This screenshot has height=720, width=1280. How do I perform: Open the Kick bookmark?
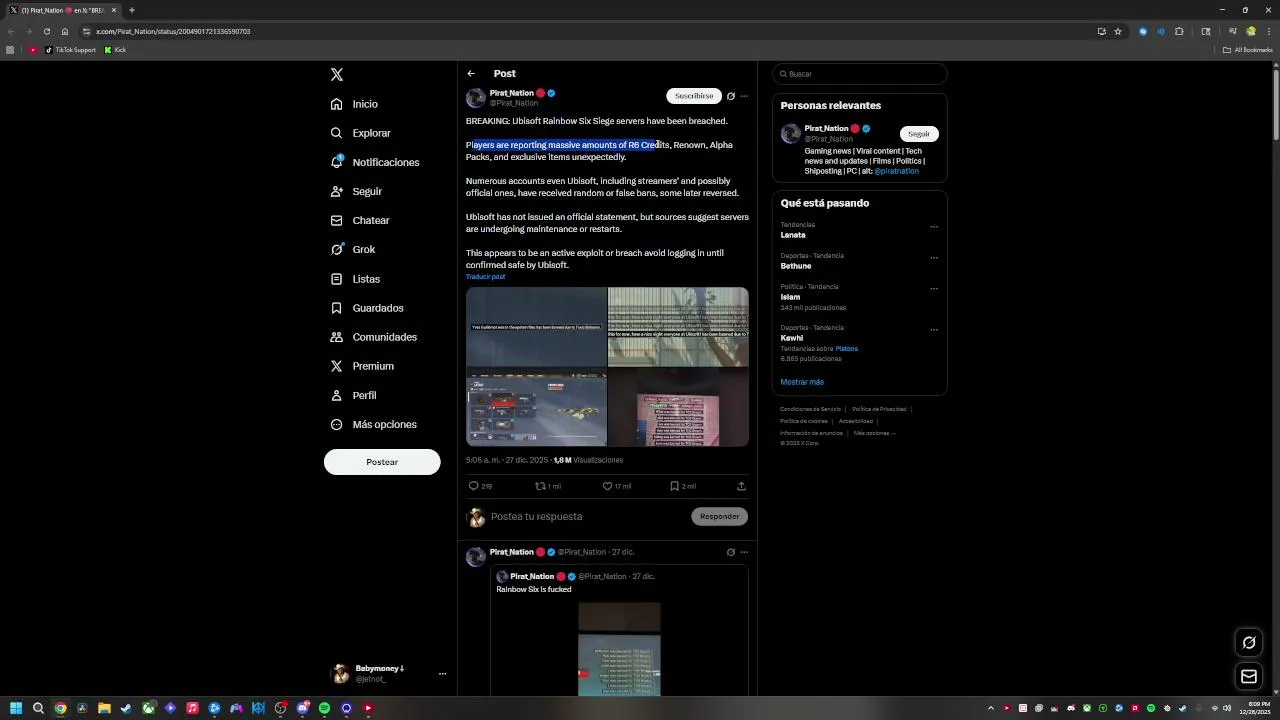116,50
